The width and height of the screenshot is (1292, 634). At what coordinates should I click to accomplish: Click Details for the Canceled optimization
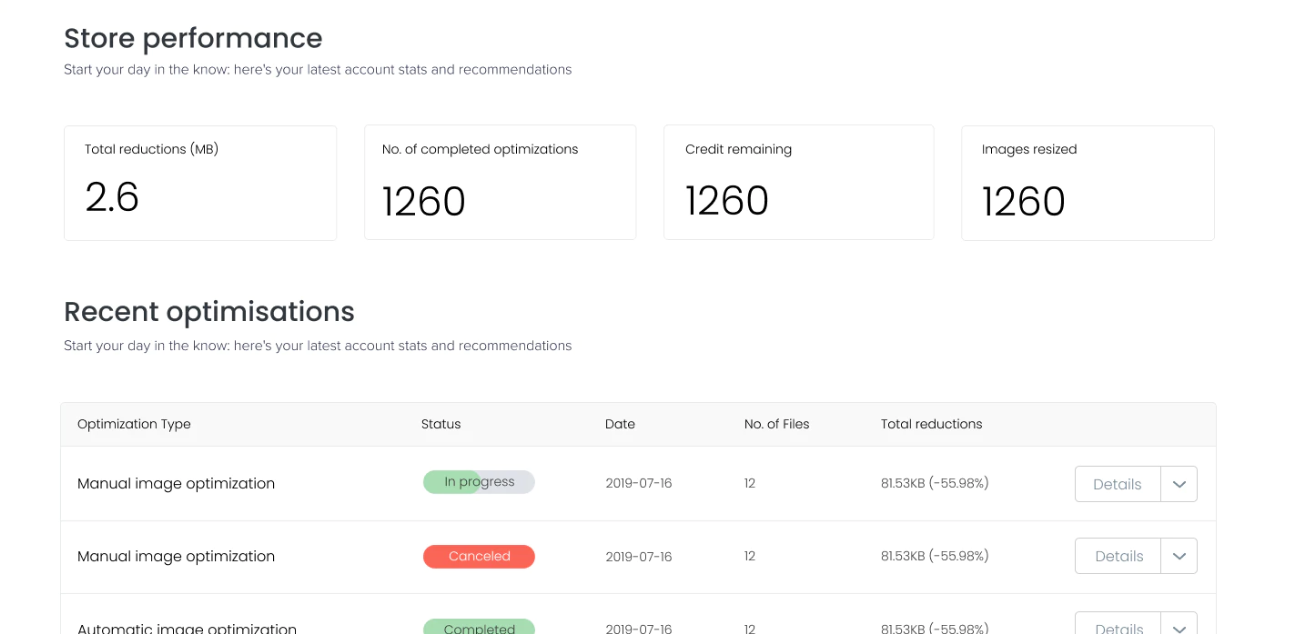[1116, 556]
